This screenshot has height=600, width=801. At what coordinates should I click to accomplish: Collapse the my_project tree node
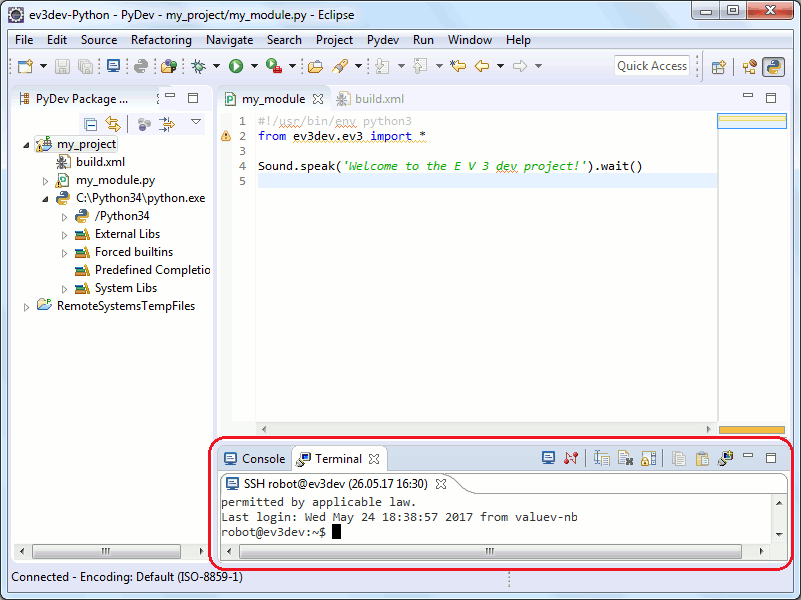pyautogui.click(x=26, y=145)
